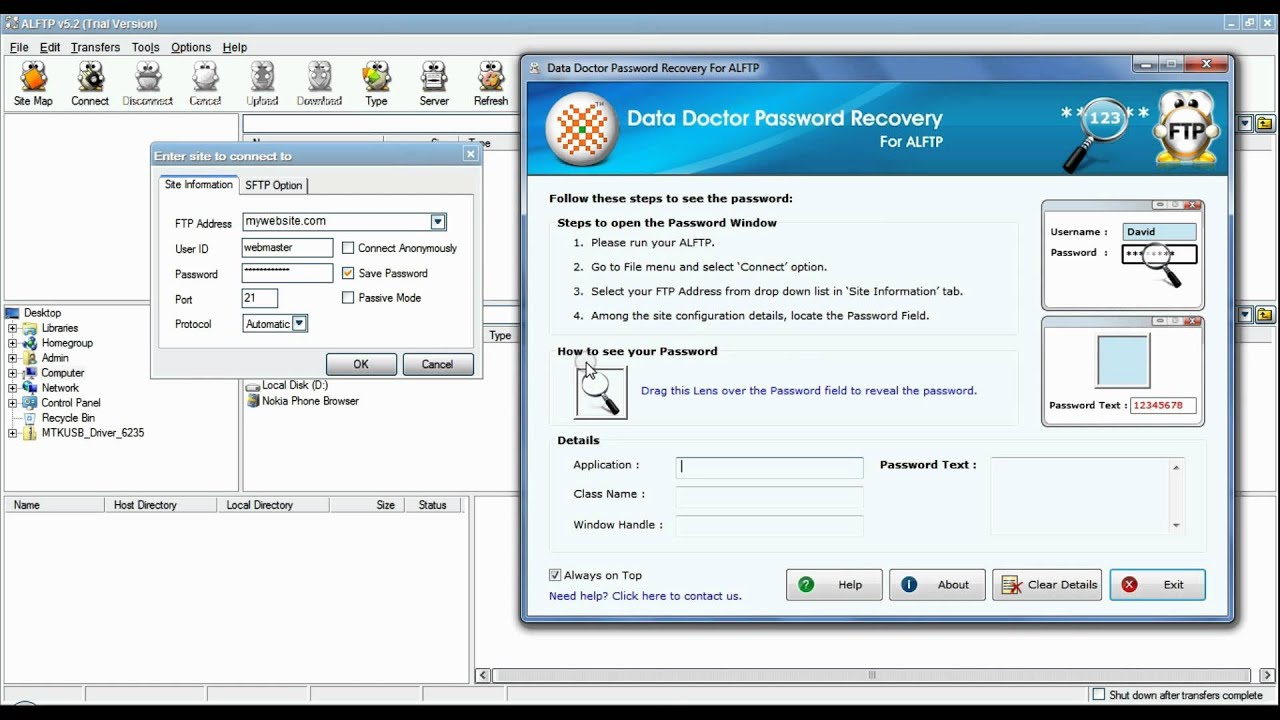Click the Connect toolbar icon
This screenshot has height=720, width=1280.
coord(90,84)
